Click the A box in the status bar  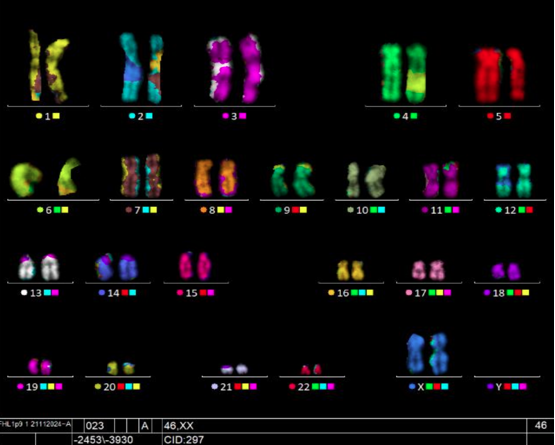click(145, 426)
